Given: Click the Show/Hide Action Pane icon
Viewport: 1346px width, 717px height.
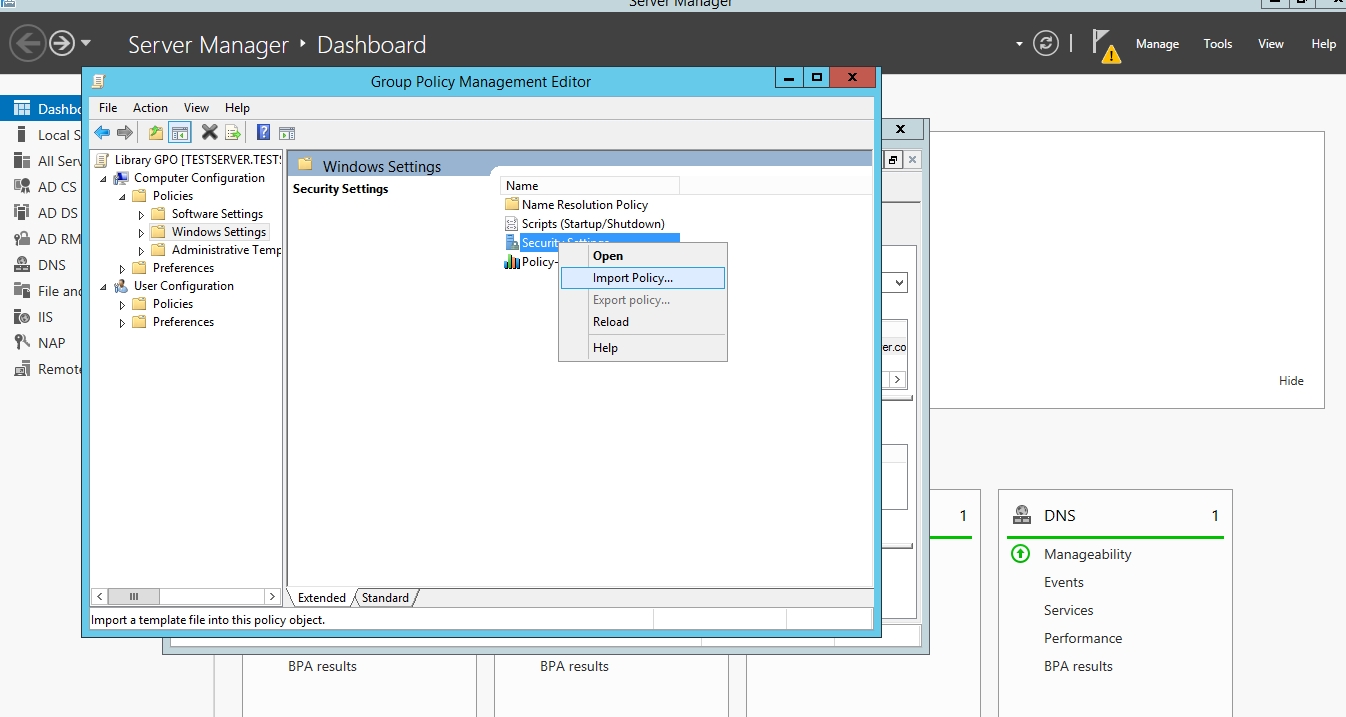Looking at the screenshot, I should pos(287,133).
